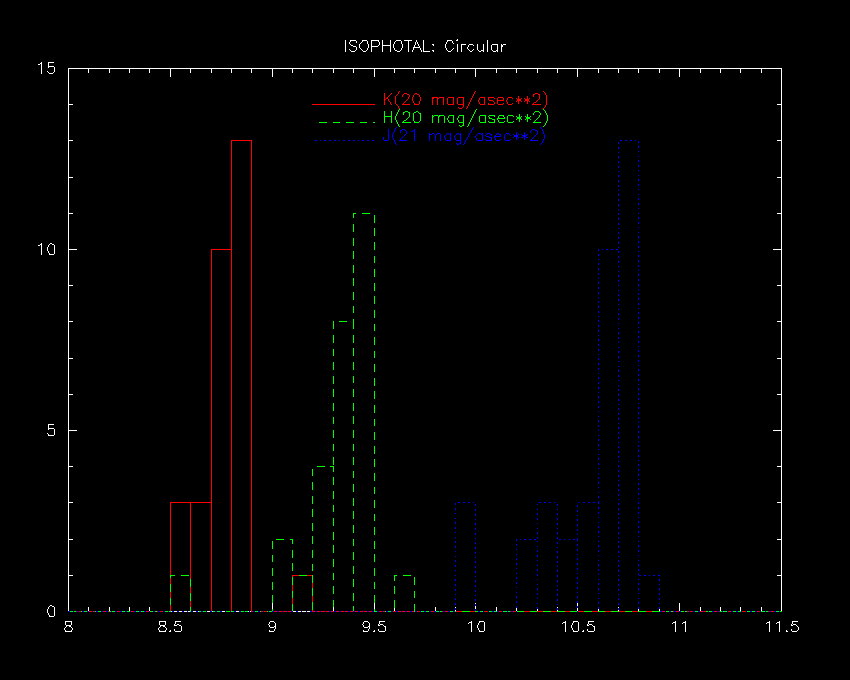Click the green dashed bar reaching count 8

click(x=343, y=466)
